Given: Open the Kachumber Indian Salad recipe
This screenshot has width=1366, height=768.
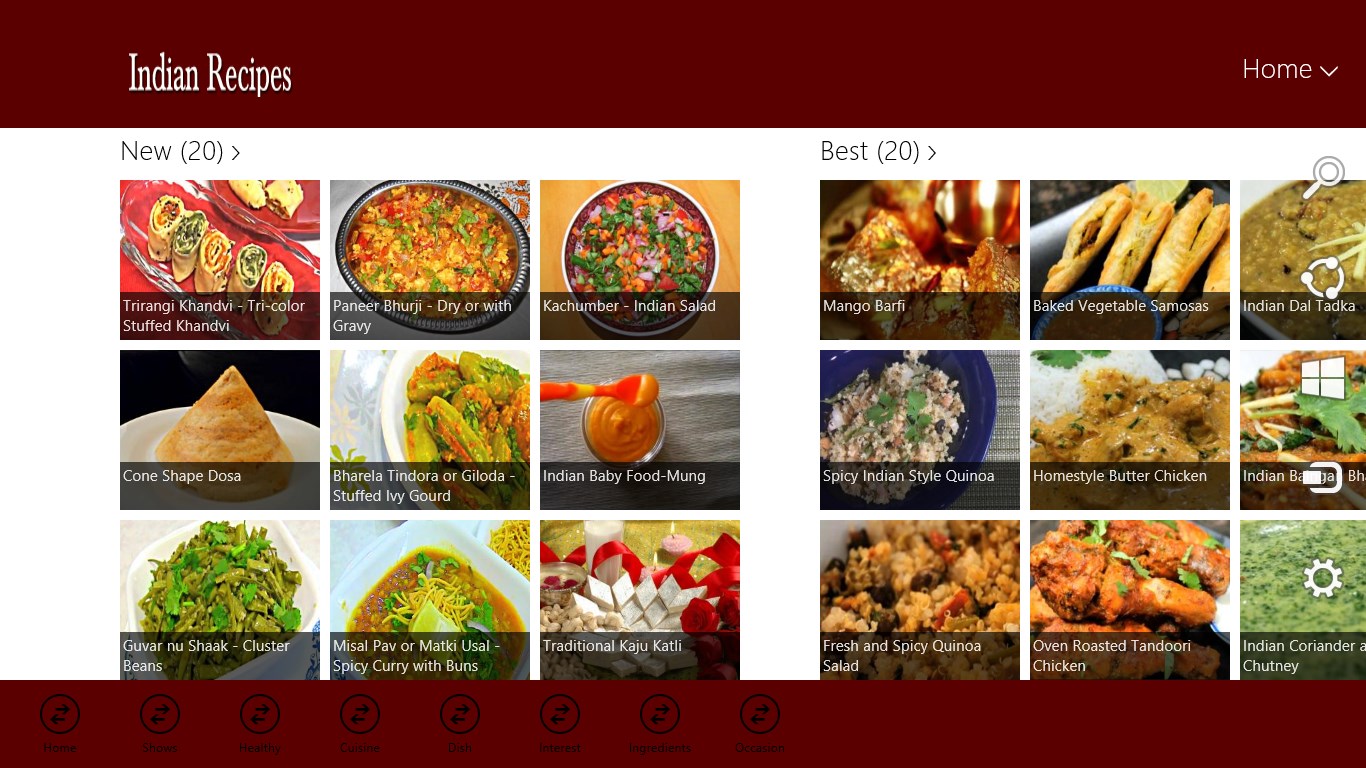Looking at the screenshot, I should (640, 260).
